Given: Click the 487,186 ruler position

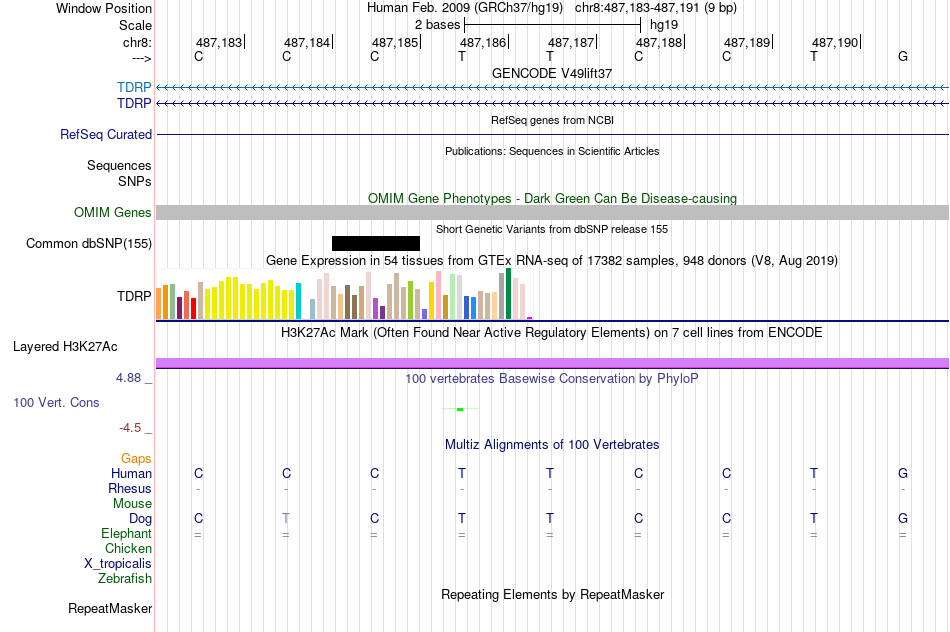Looking at the screenshot, I should pyautogui.click(x=483, y=42).
